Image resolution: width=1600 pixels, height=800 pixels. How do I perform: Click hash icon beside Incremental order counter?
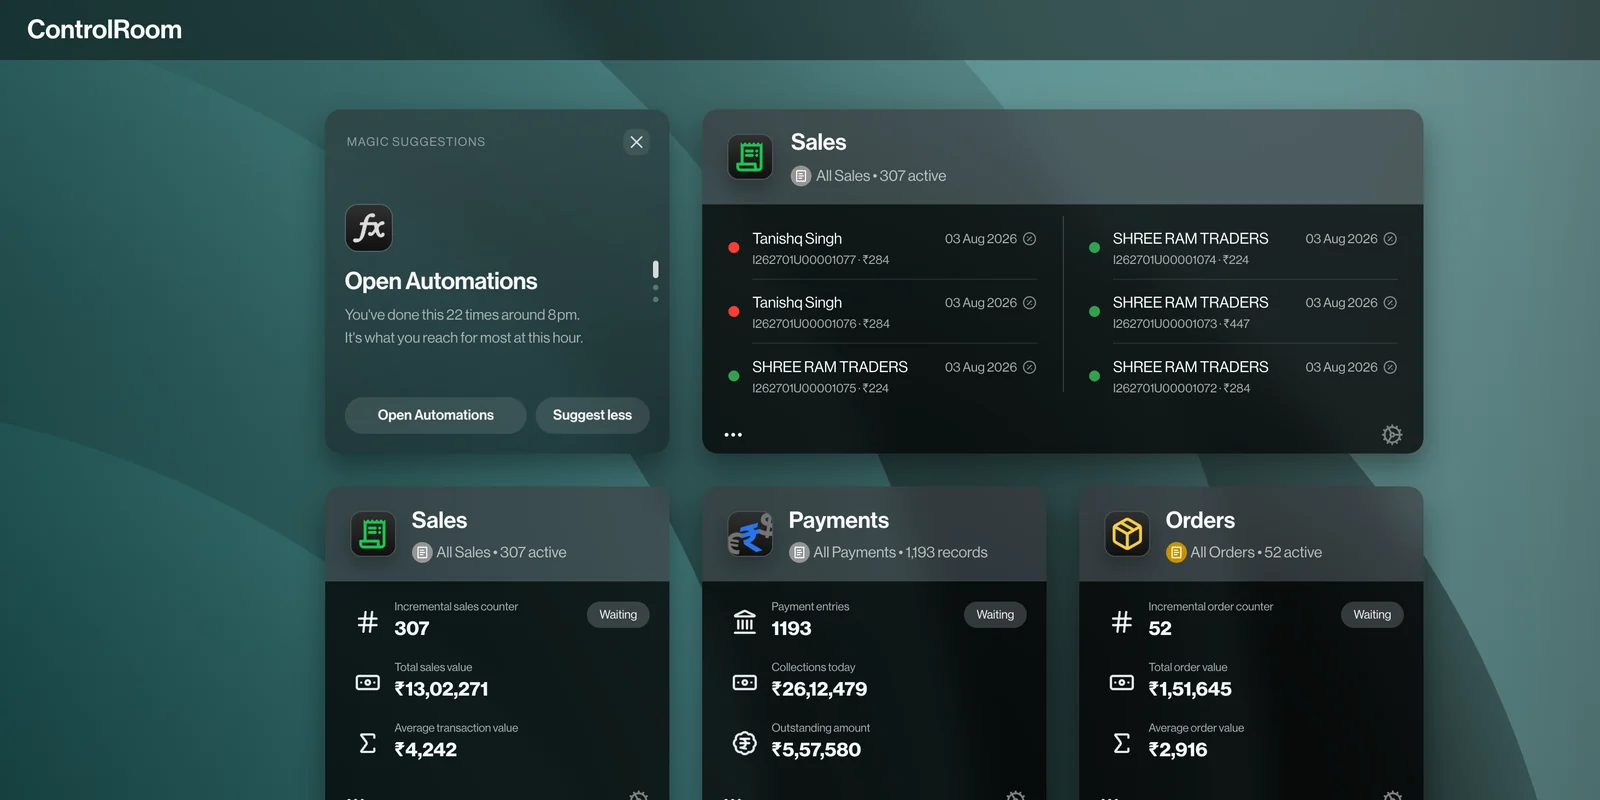click(1122, 622)
